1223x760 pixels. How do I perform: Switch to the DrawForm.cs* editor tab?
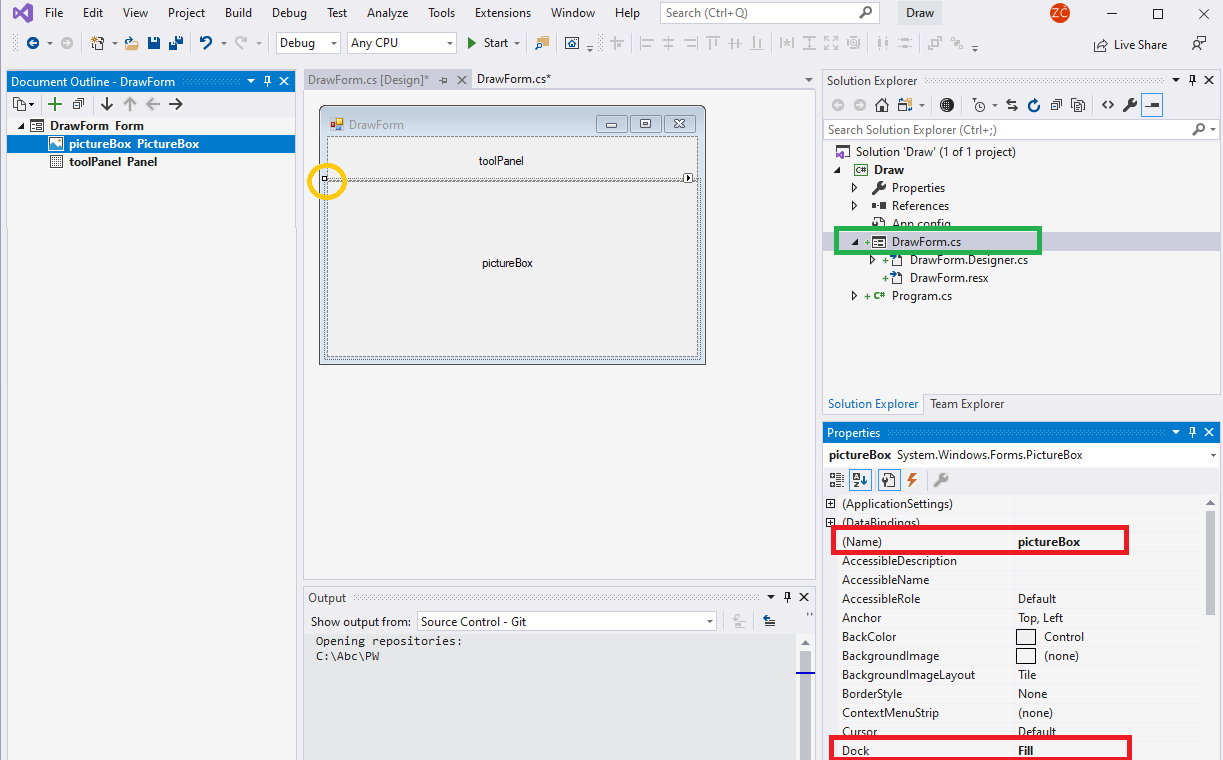(x=514, y=80)
